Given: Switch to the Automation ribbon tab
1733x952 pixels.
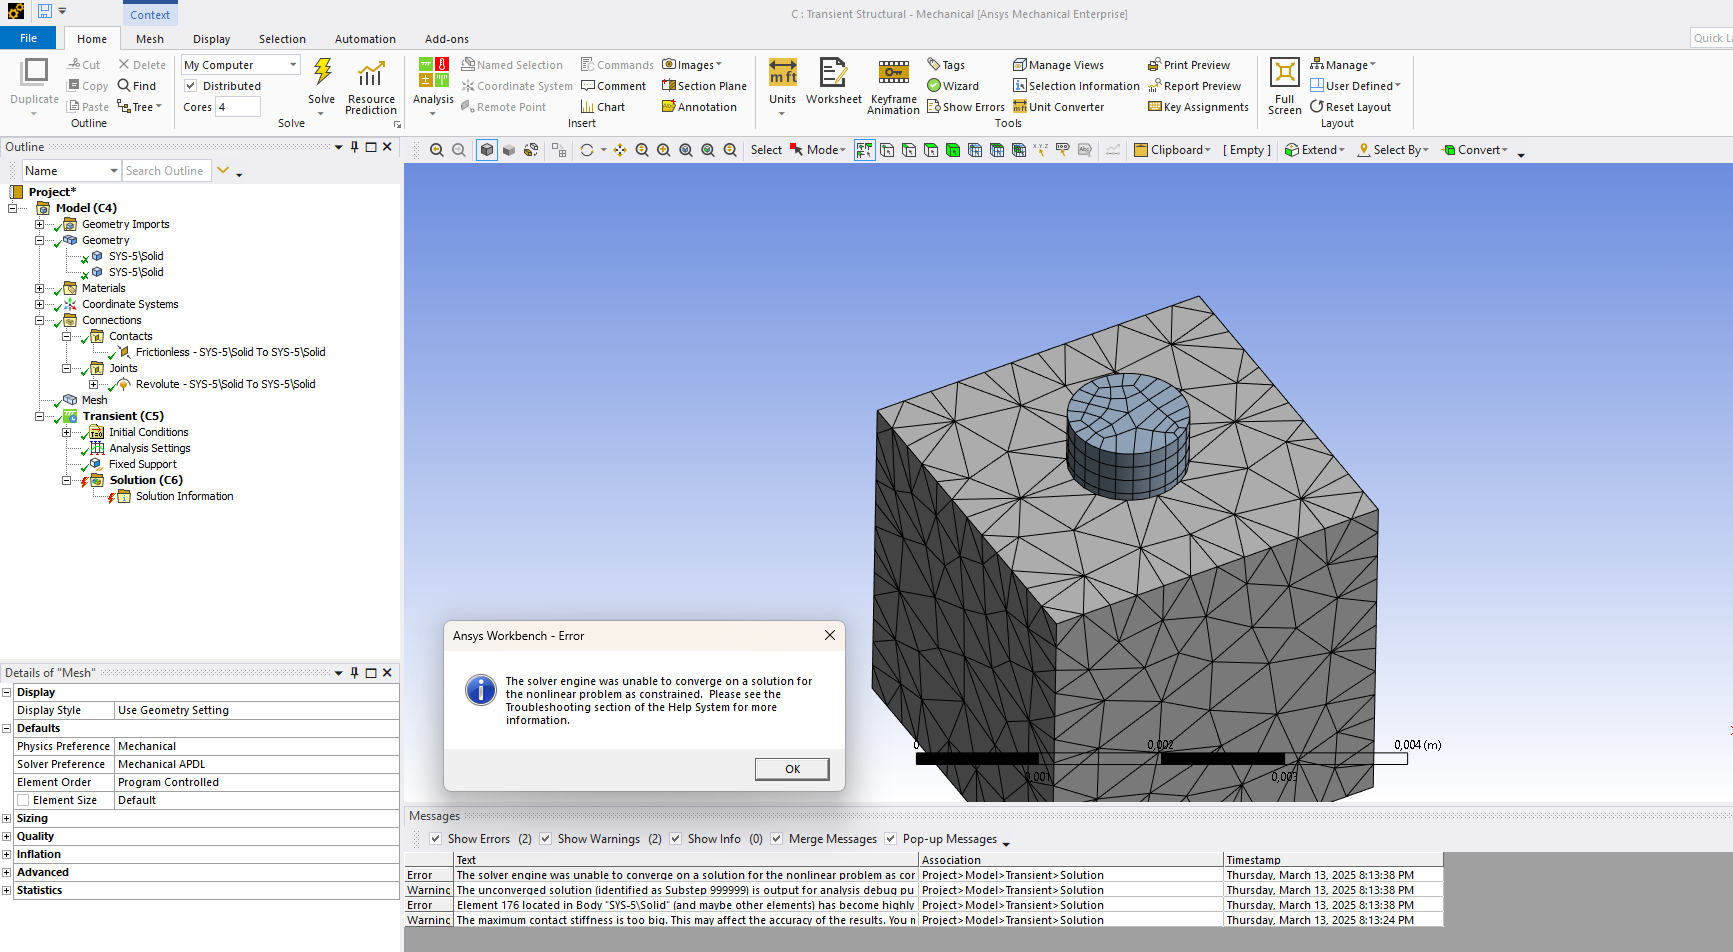Looking at the screenshot, I should (x=365, y=39).
